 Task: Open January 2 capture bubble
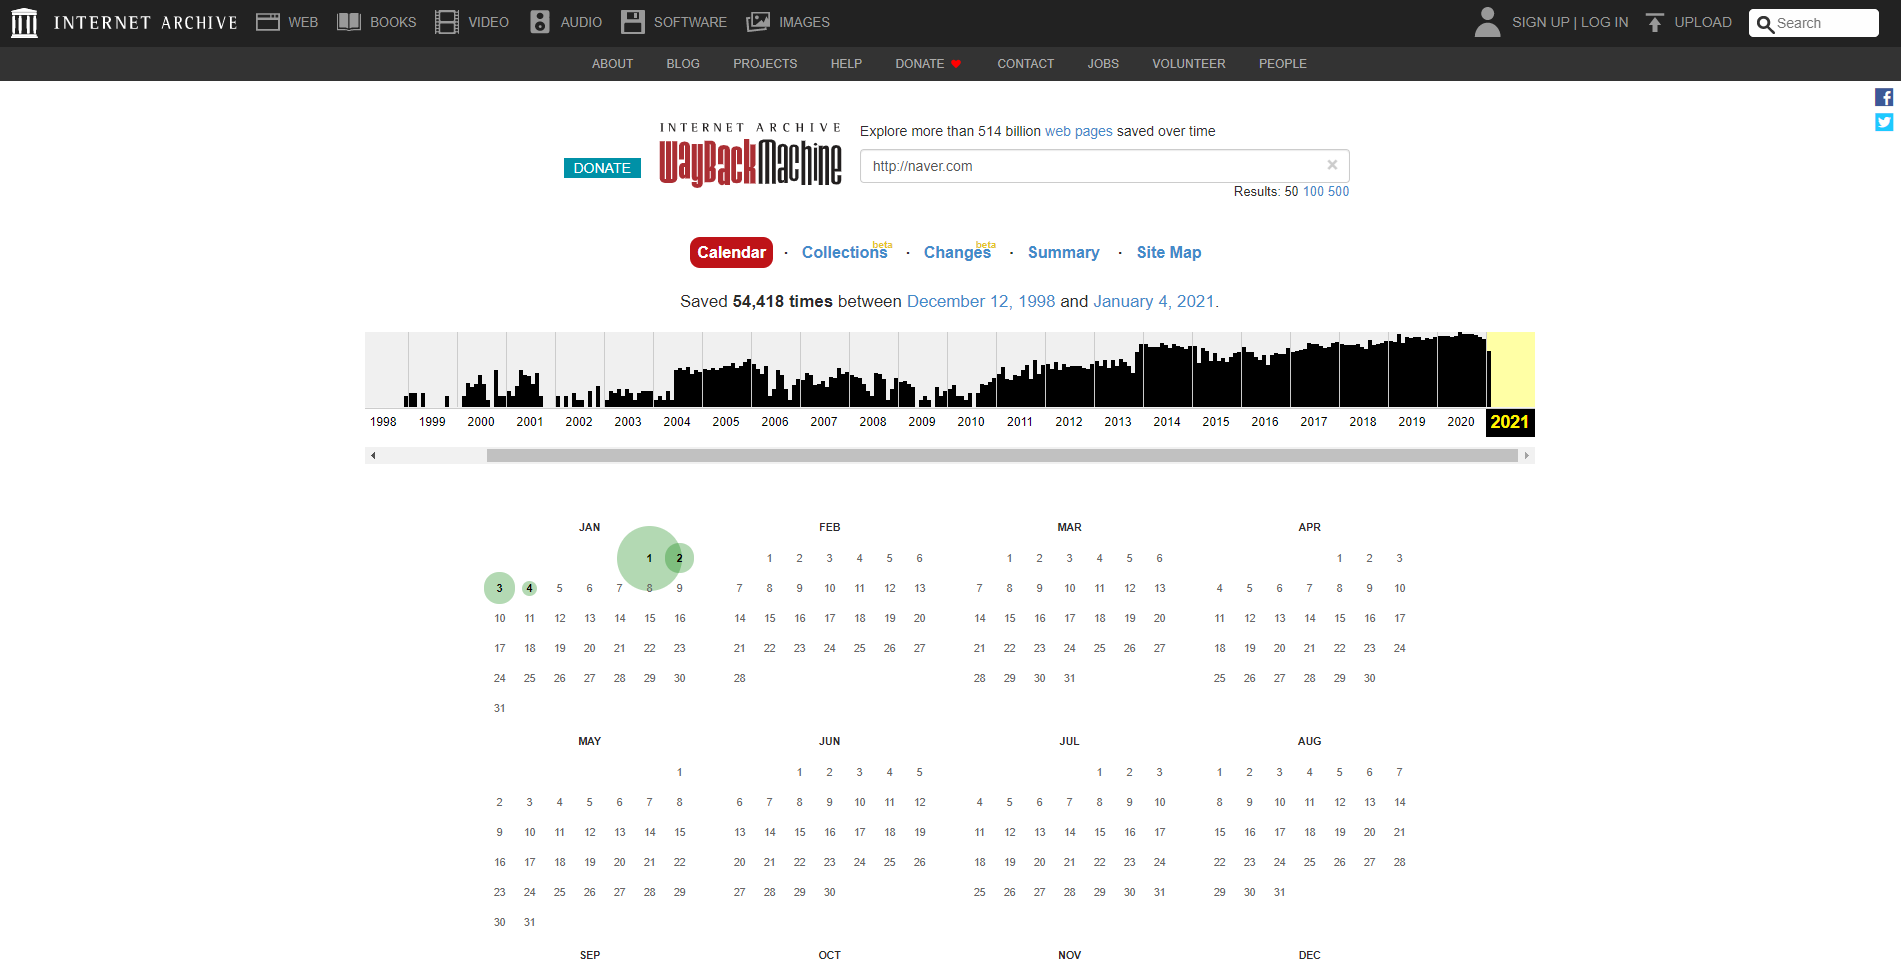[680, 558]
